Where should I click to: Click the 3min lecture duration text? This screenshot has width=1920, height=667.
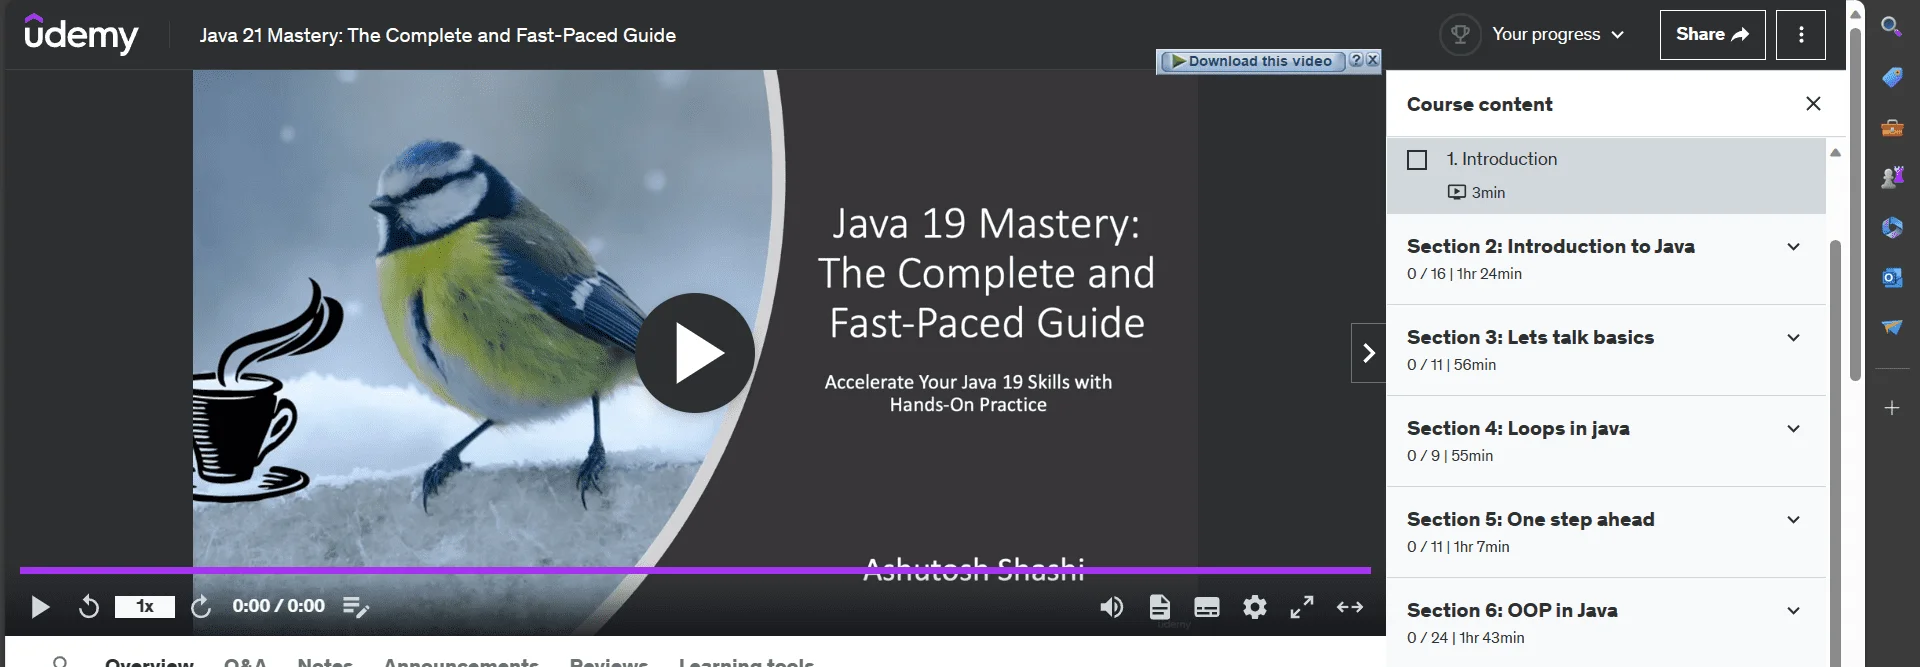point(1488,192)
